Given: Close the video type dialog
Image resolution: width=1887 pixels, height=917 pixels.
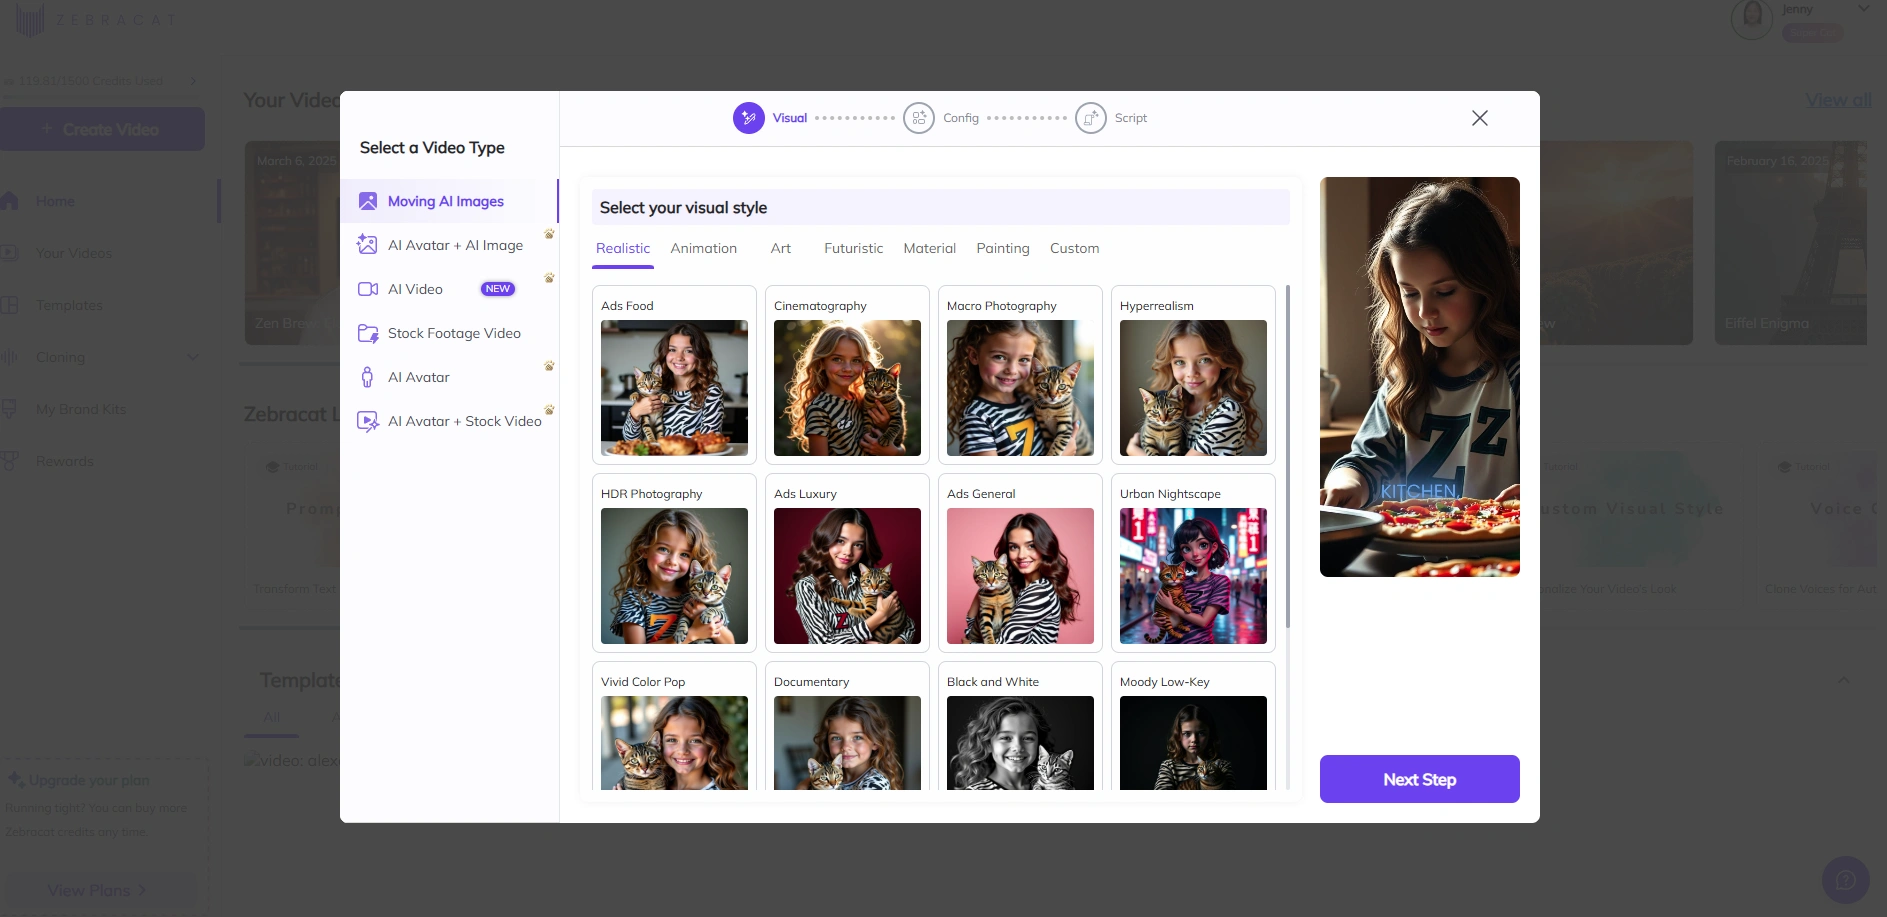Looking at the screenshot, I should click(1480, 118).
